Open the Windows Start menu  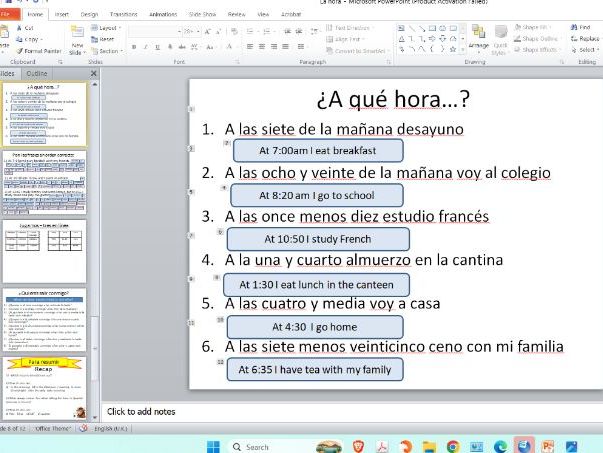tap(213, 447)
